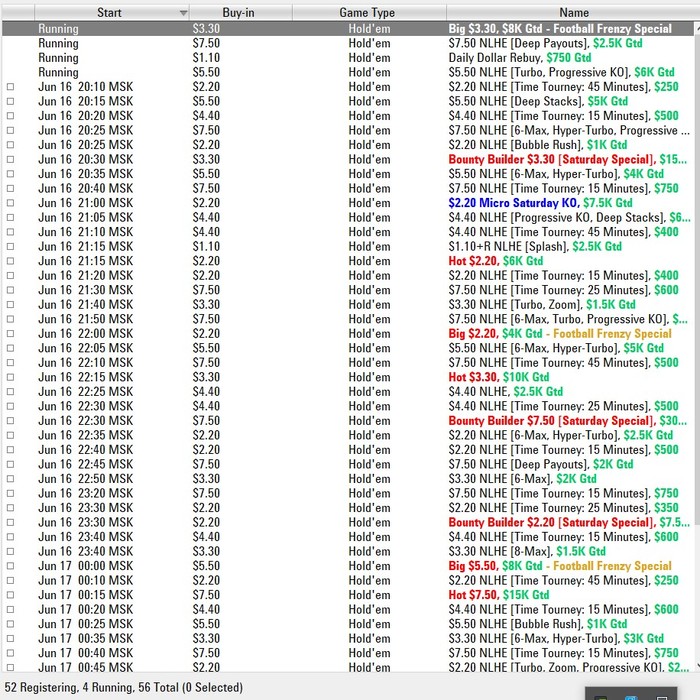Click the $4.40 Time Tourney 15 Minutes $500 row
Viewport: 700px width, 700px height.
(x=348, y=116)
